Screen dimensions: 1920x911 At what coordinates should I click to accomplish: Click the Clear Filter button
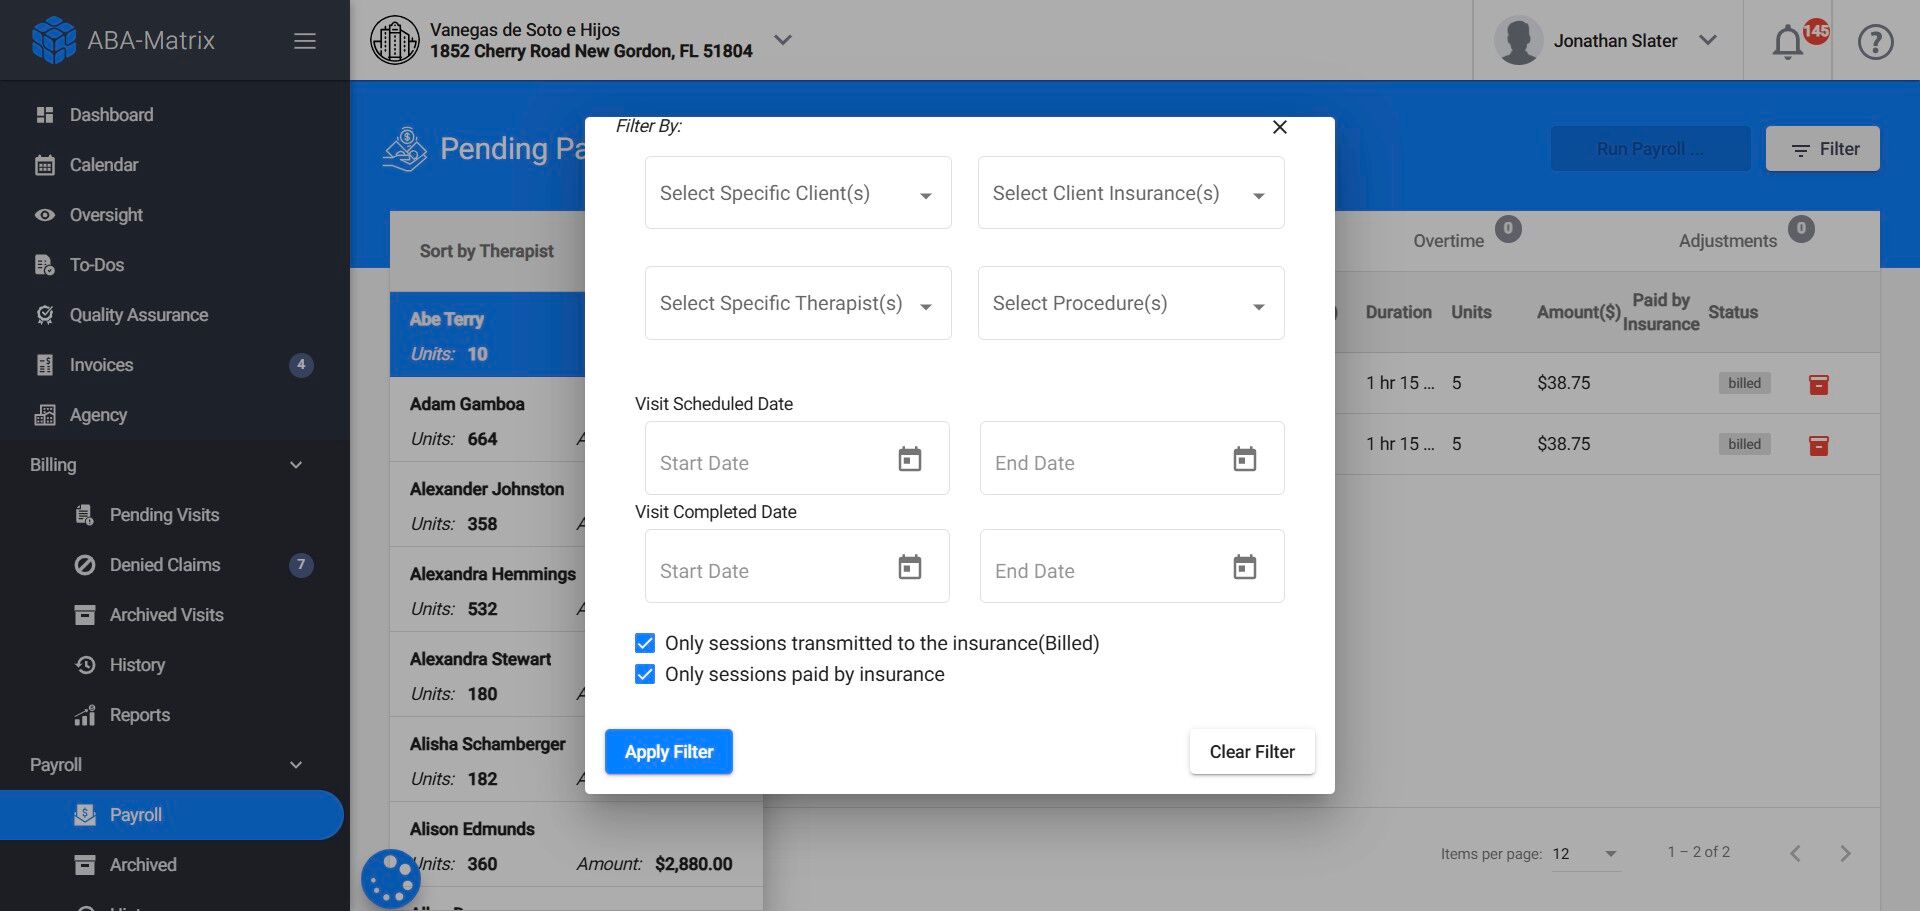1251,751
